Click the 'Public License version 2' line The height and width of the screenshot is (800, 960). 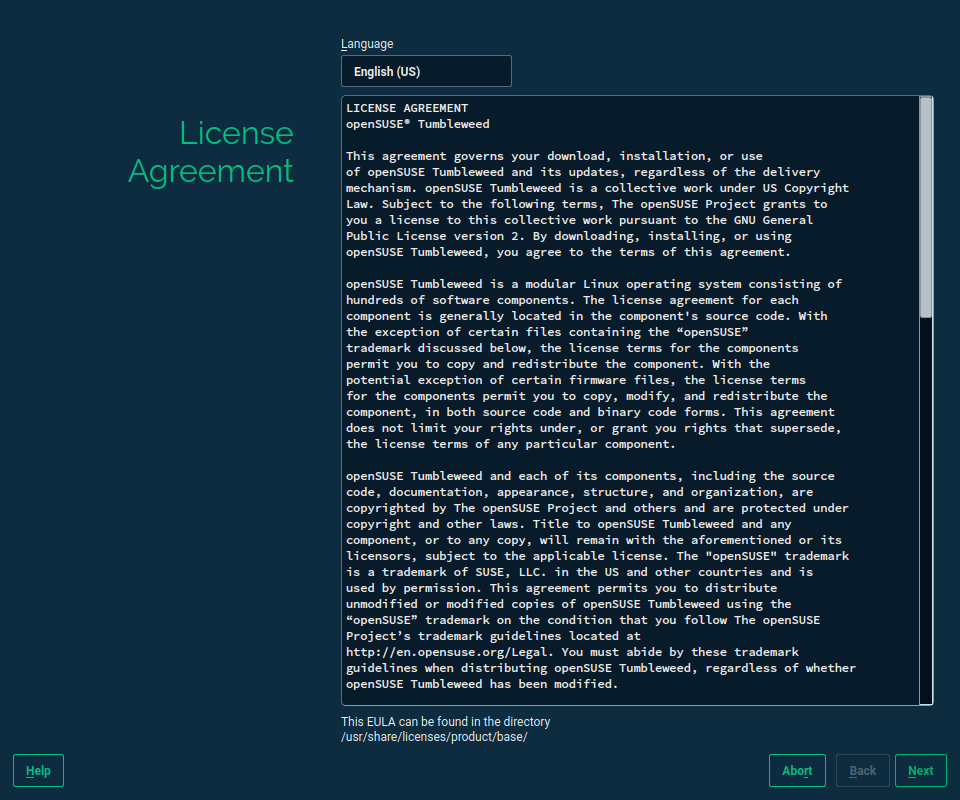click(x=568, y=236)
